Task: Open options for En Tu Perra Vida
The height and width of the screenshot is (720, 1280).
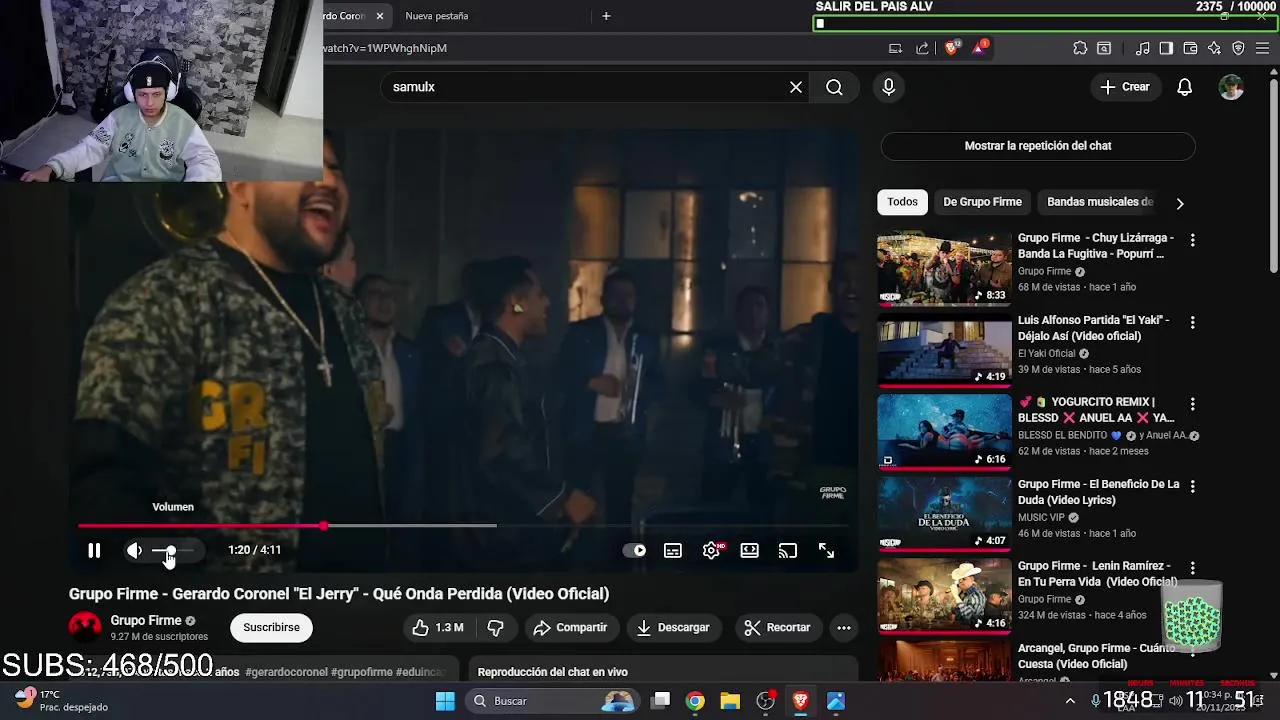Action: click(1192, 568)
